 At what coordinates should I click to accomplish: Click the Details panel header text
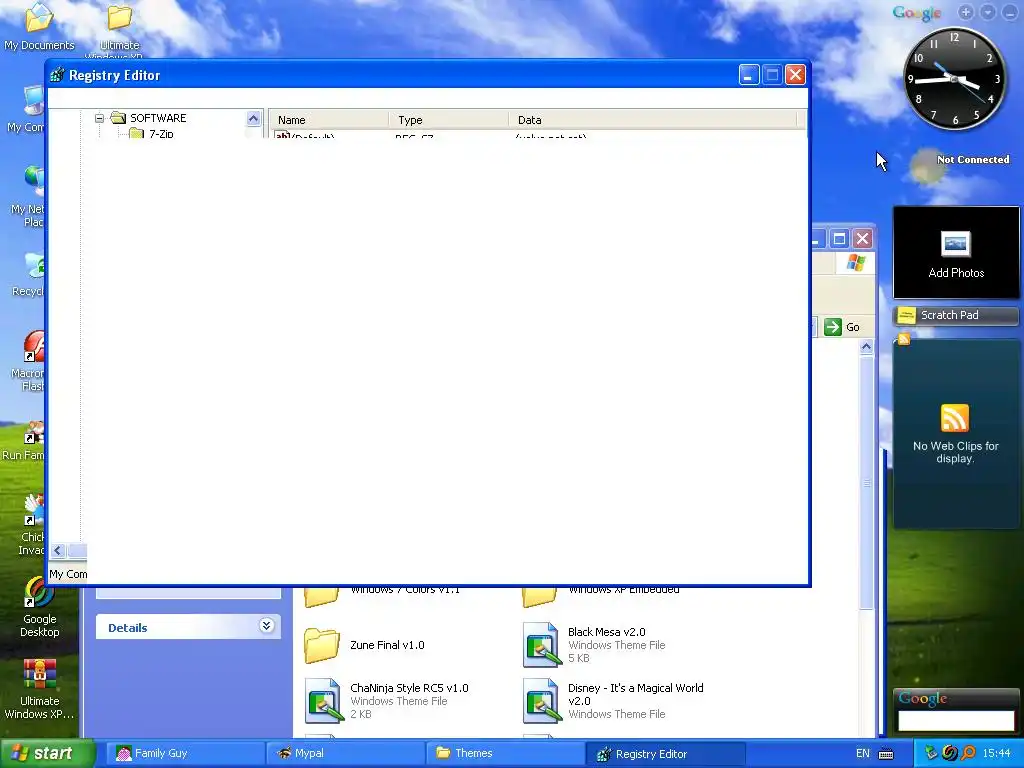127,628
